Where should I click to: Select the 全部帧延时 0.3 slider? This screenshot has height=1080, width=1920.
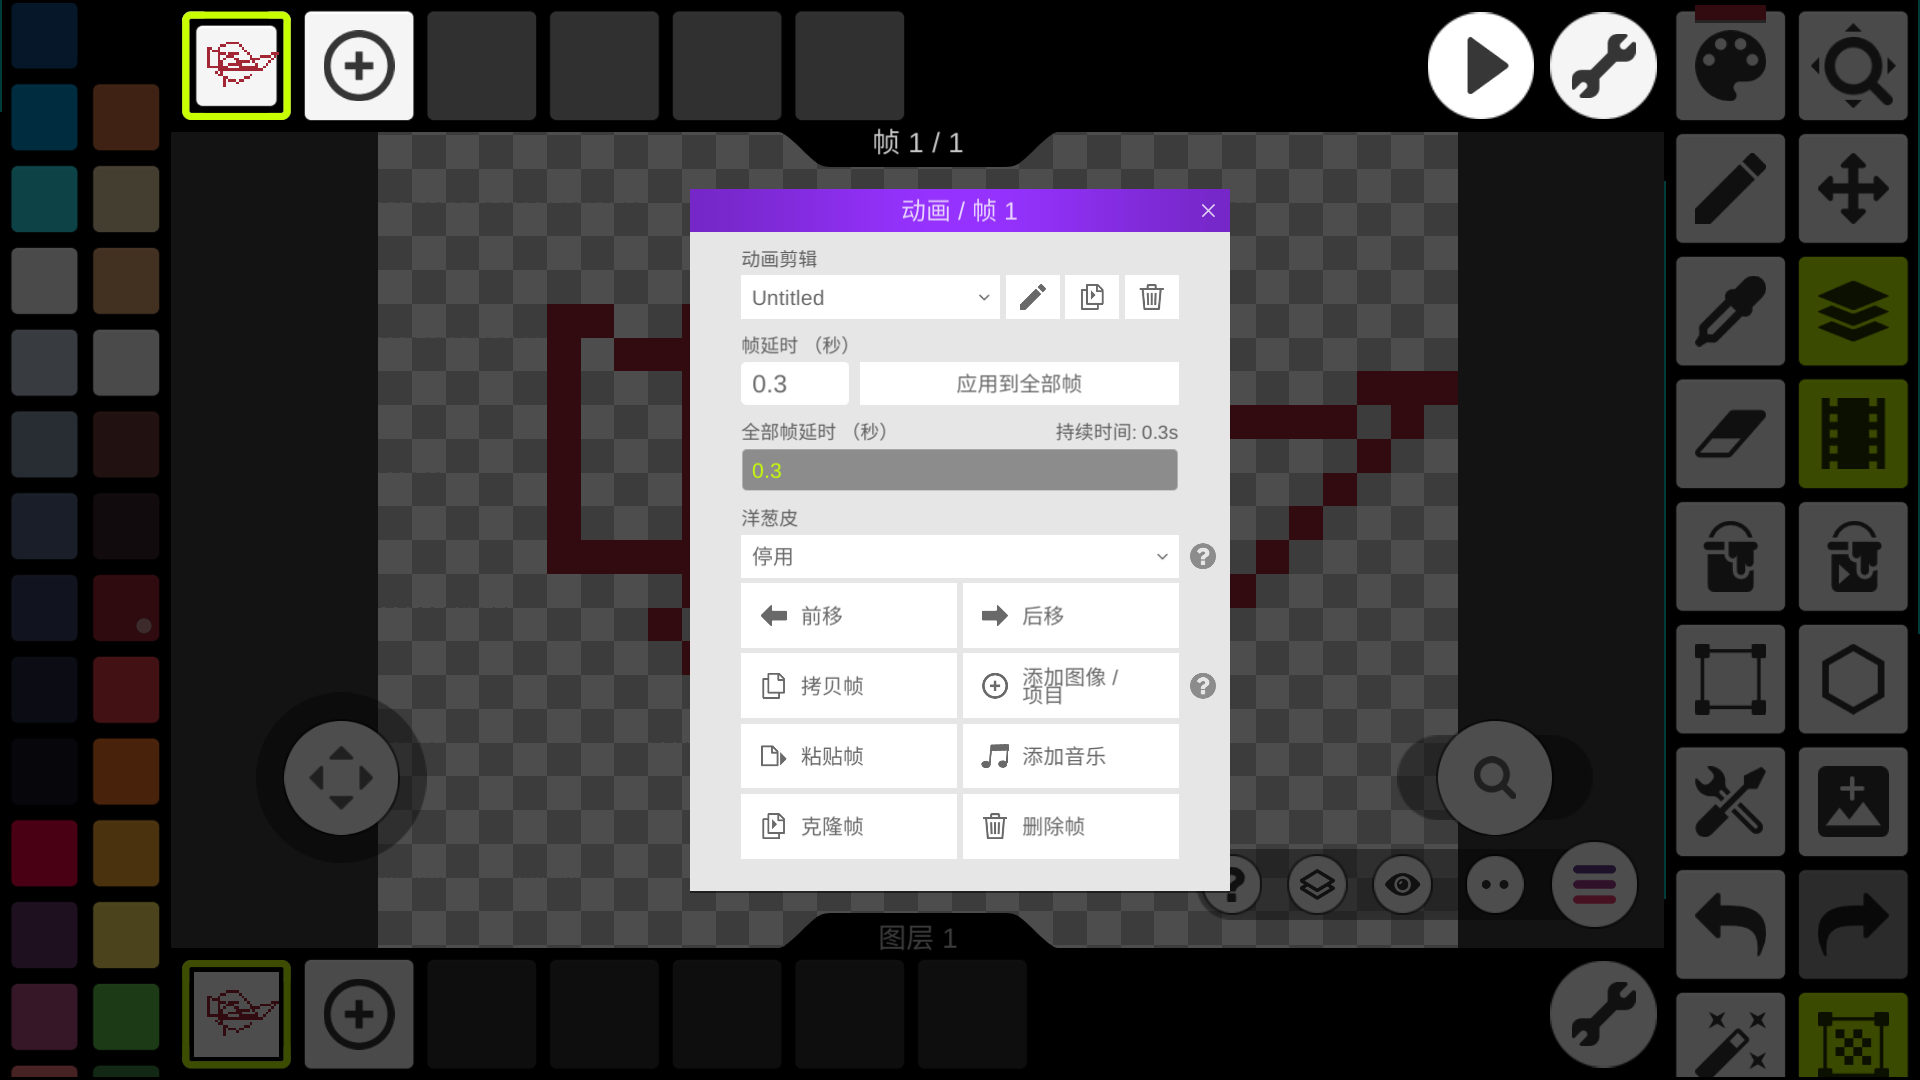pyautogui.click(x=960, y=469)
